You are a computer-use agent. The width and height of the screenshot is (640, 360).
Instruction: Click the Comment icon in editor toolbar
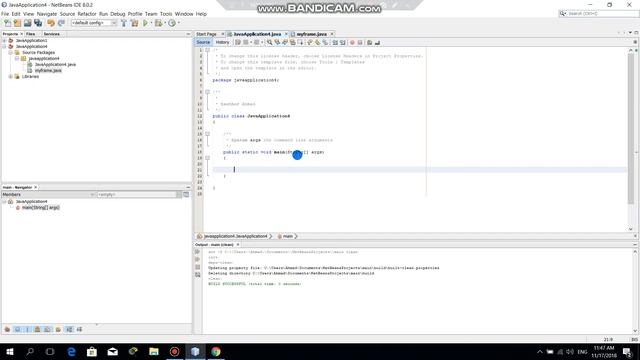[x=369, y=42]
